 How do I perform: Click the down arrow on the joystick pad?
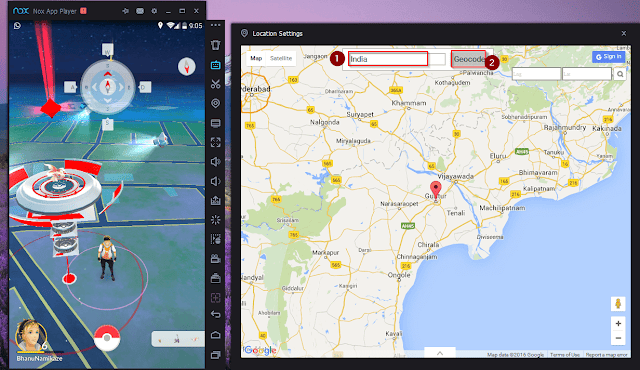coord(107,100)
